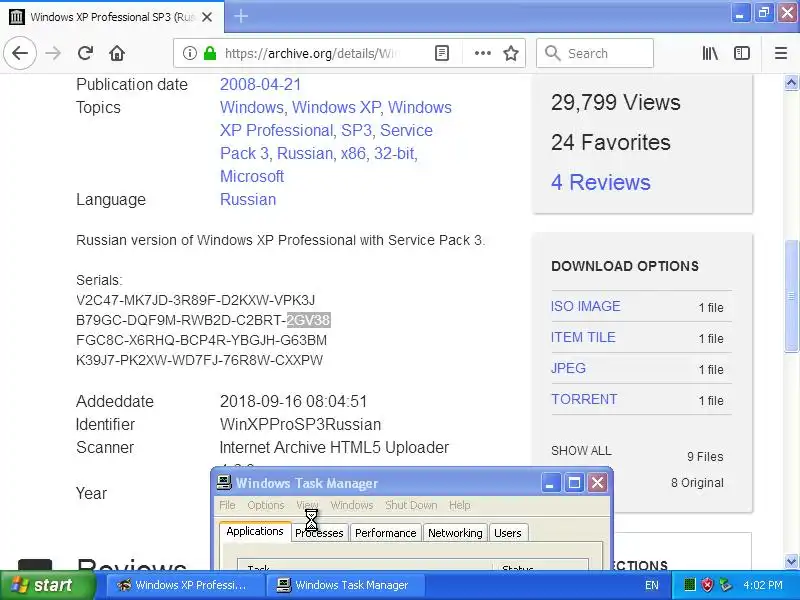The width and height of the screenshot is (800, 600).
Task: Open a new tab with plus icon
Action: pyautogui.click(x=241, y=17)
